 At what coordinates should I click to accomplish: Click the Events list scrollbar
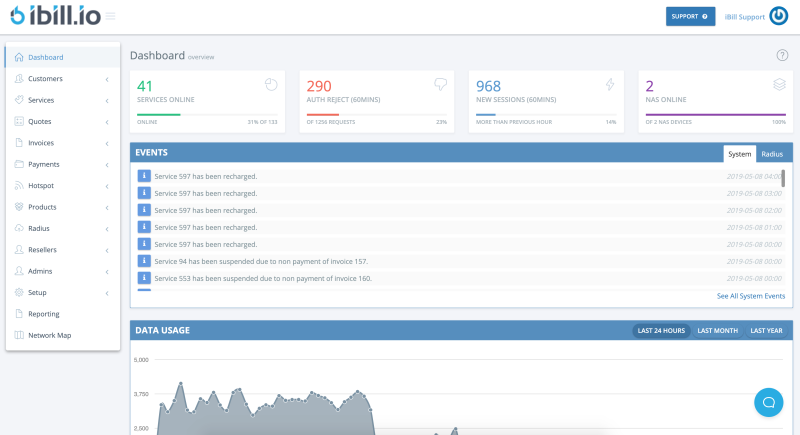783,178
